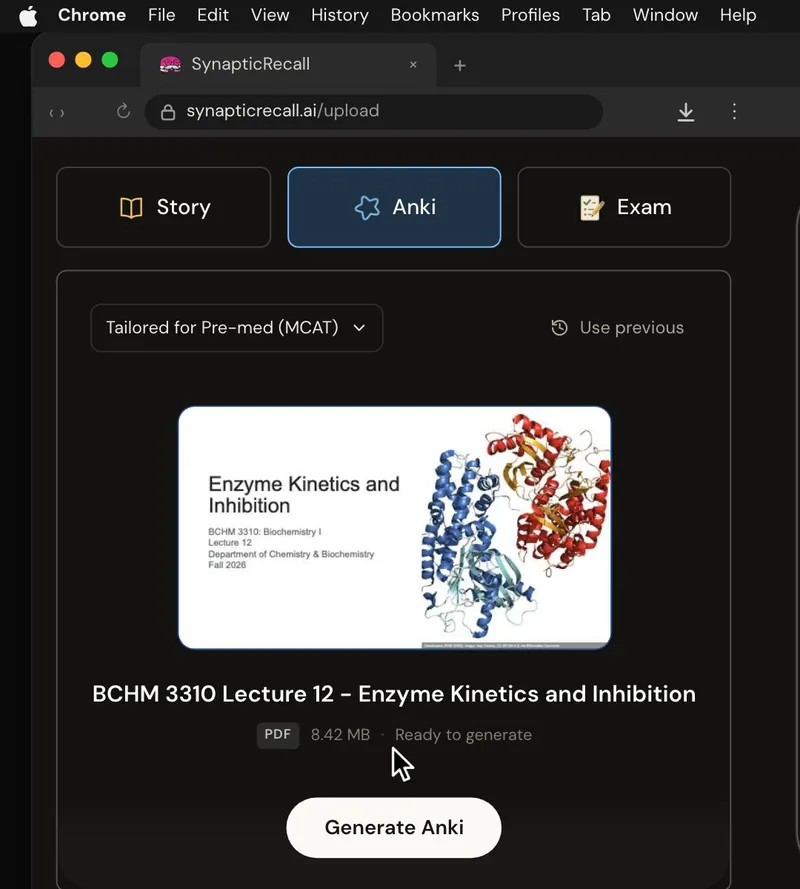The image size is (800, 889).
Task: Click the lock site-info icon
Action: click(168, 112)
